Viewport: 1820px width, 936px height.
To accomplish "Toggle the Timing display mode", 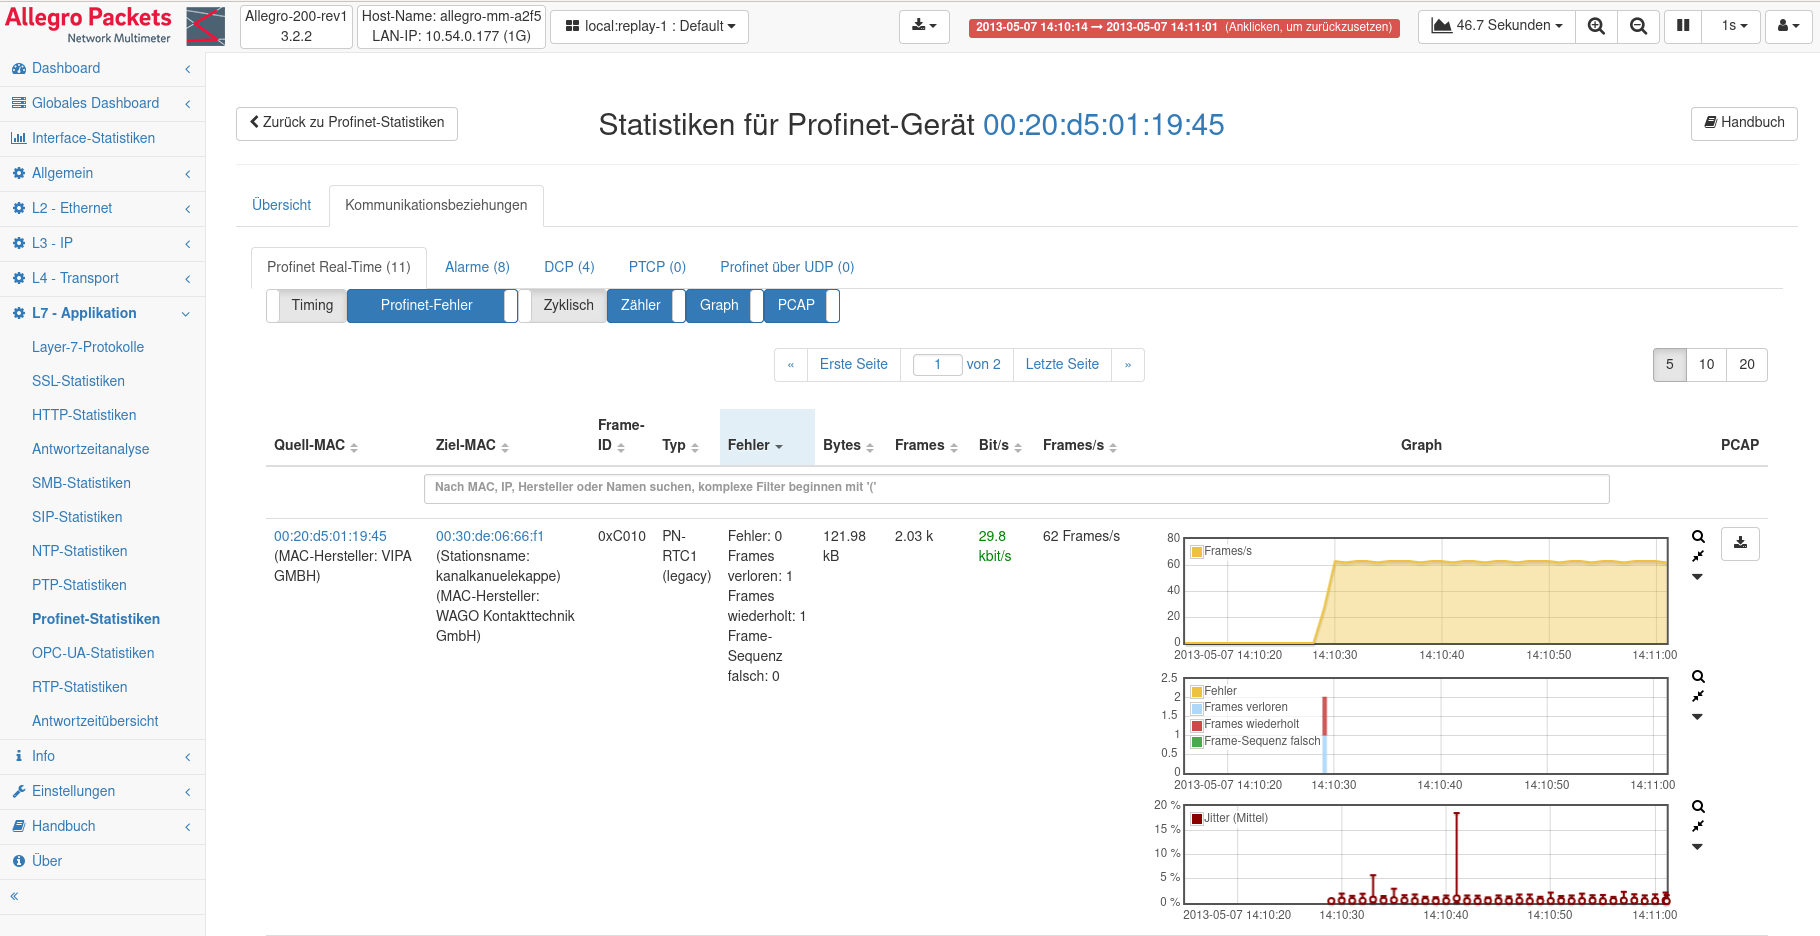I will (x=311, y=305).
